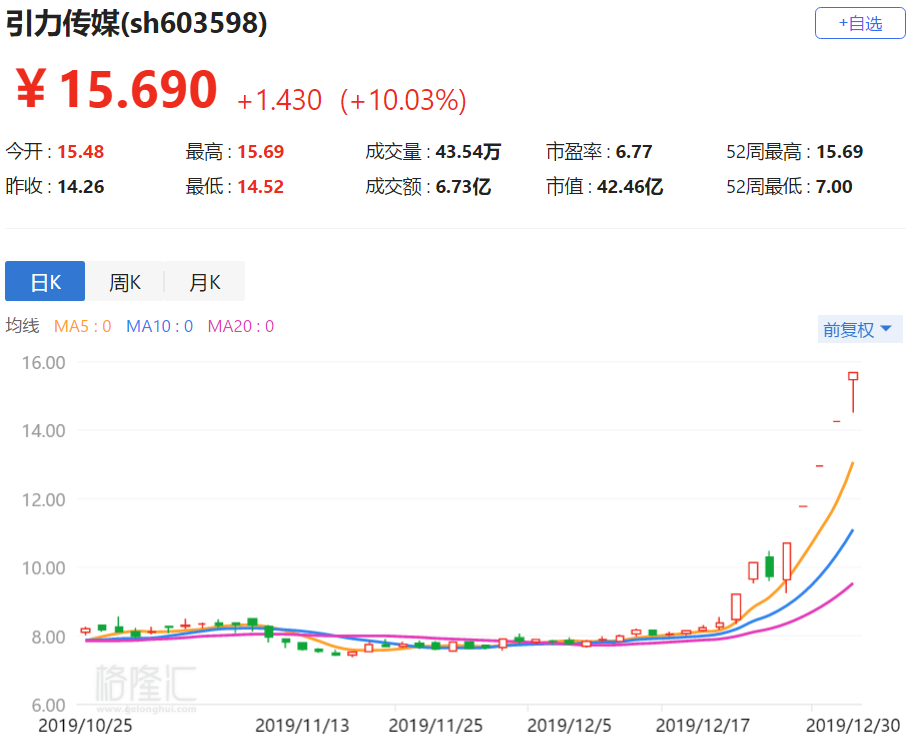
Task: Click the 今开 value 15.48
Action: click(x=80, y=152)
